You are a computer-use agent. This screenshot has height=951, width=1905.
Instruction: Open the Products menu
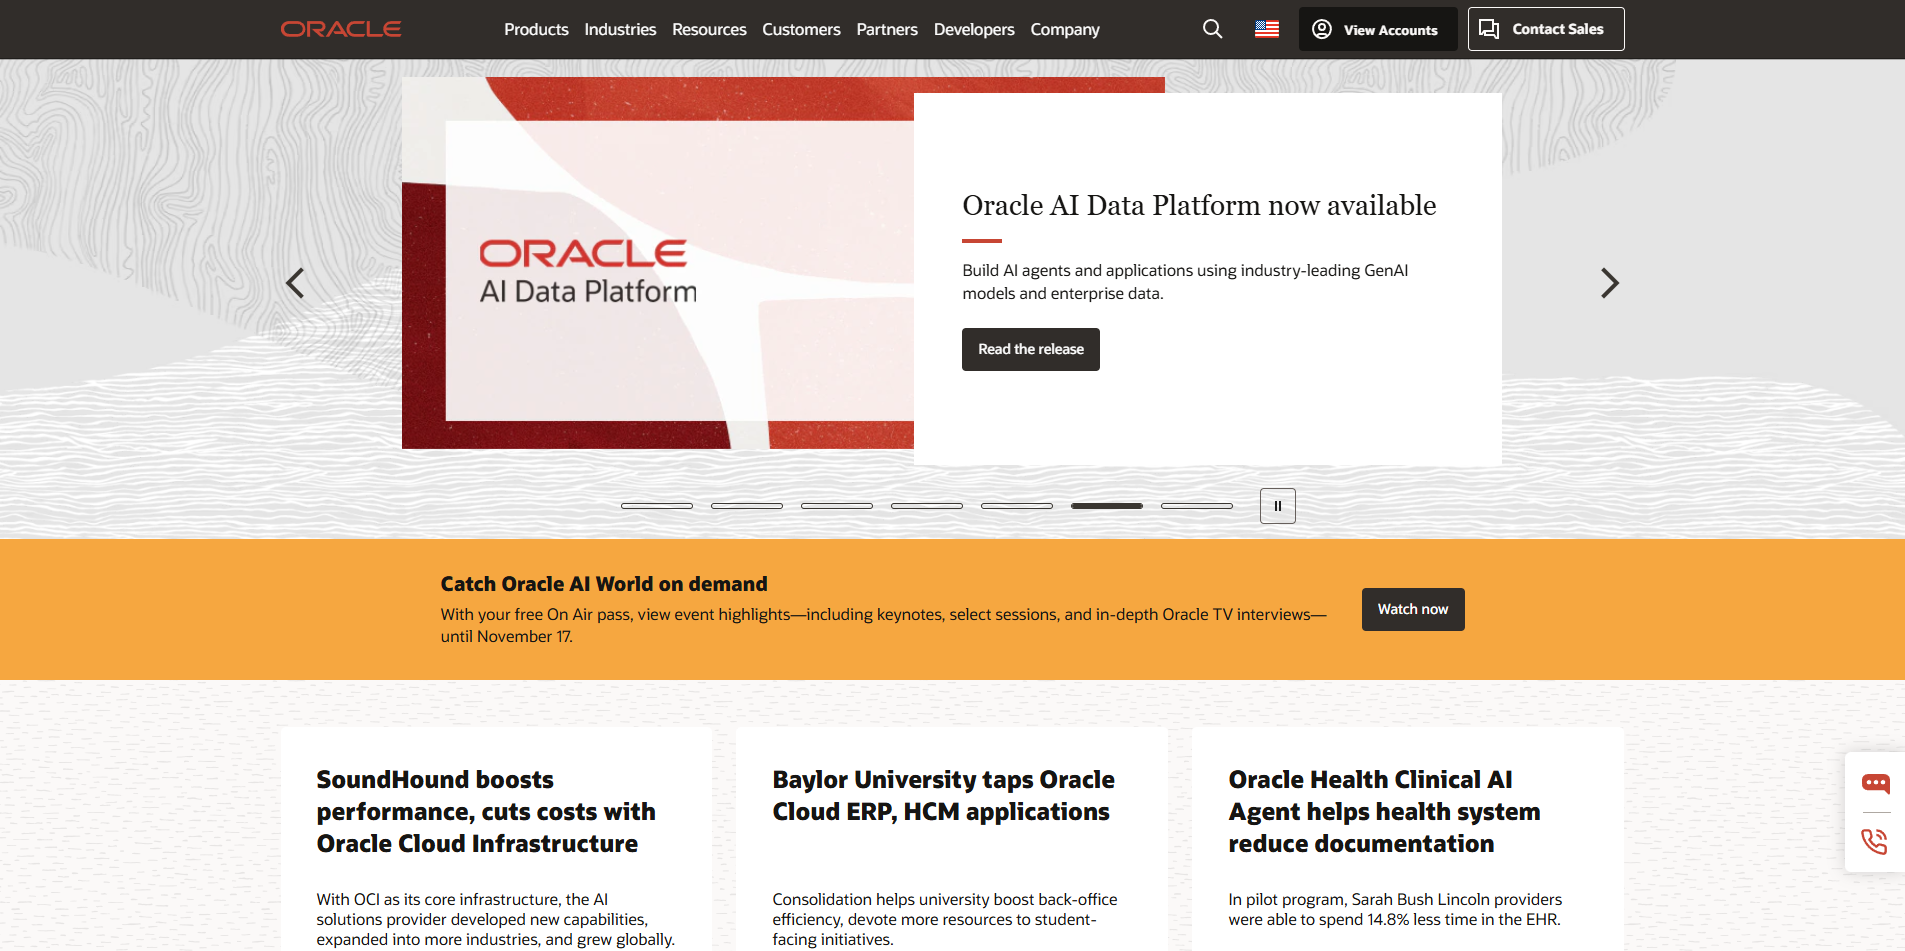click(536, 29)
